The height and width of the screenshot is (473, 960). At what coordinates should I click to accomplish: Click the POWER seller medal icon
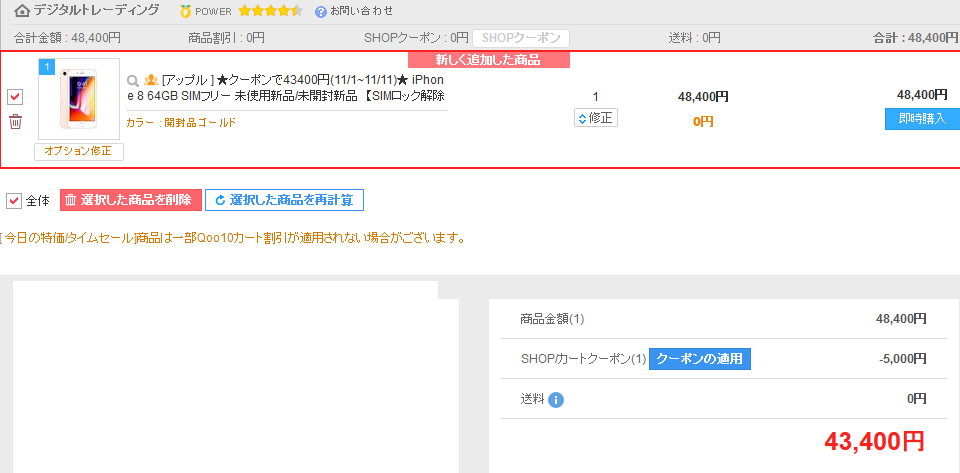(186, 11)
